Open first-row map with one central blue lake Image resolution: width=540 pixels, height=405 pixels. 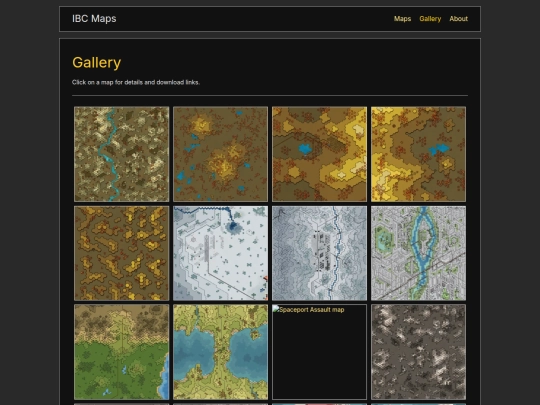(319, 154)
